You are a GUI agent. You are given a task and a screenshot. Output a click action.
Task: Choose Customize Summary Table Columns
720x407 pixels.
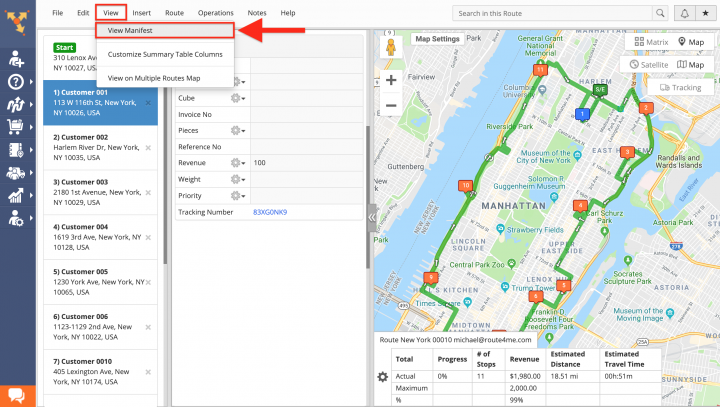click(x=165, y=54)
